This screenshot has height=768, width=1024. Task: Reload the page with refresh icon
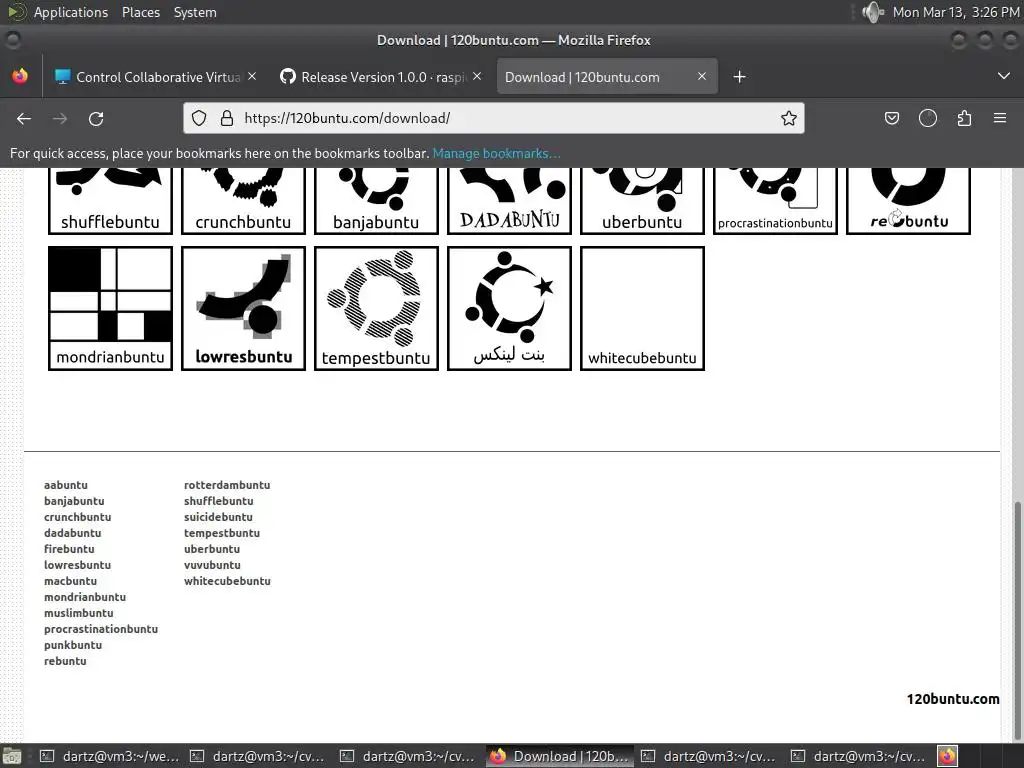[x=96, y=118]
